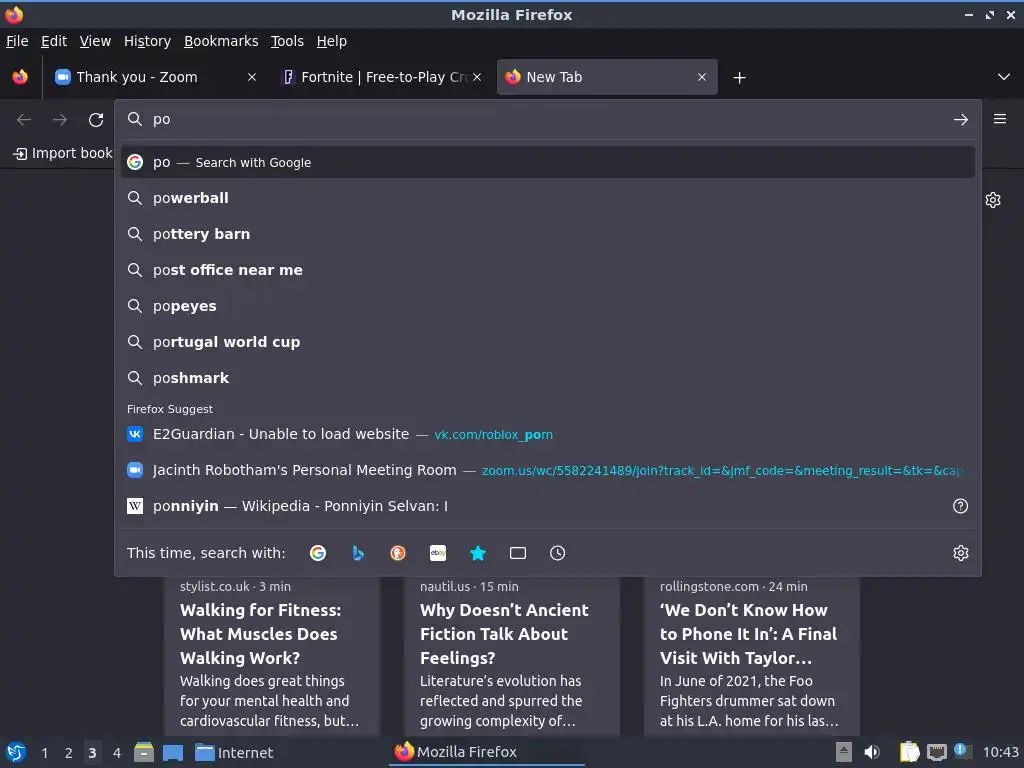Viewport: 1024px width, 768px height.
Task: Click the 10:43 clock in taskbar
Action: (1000, 752)
